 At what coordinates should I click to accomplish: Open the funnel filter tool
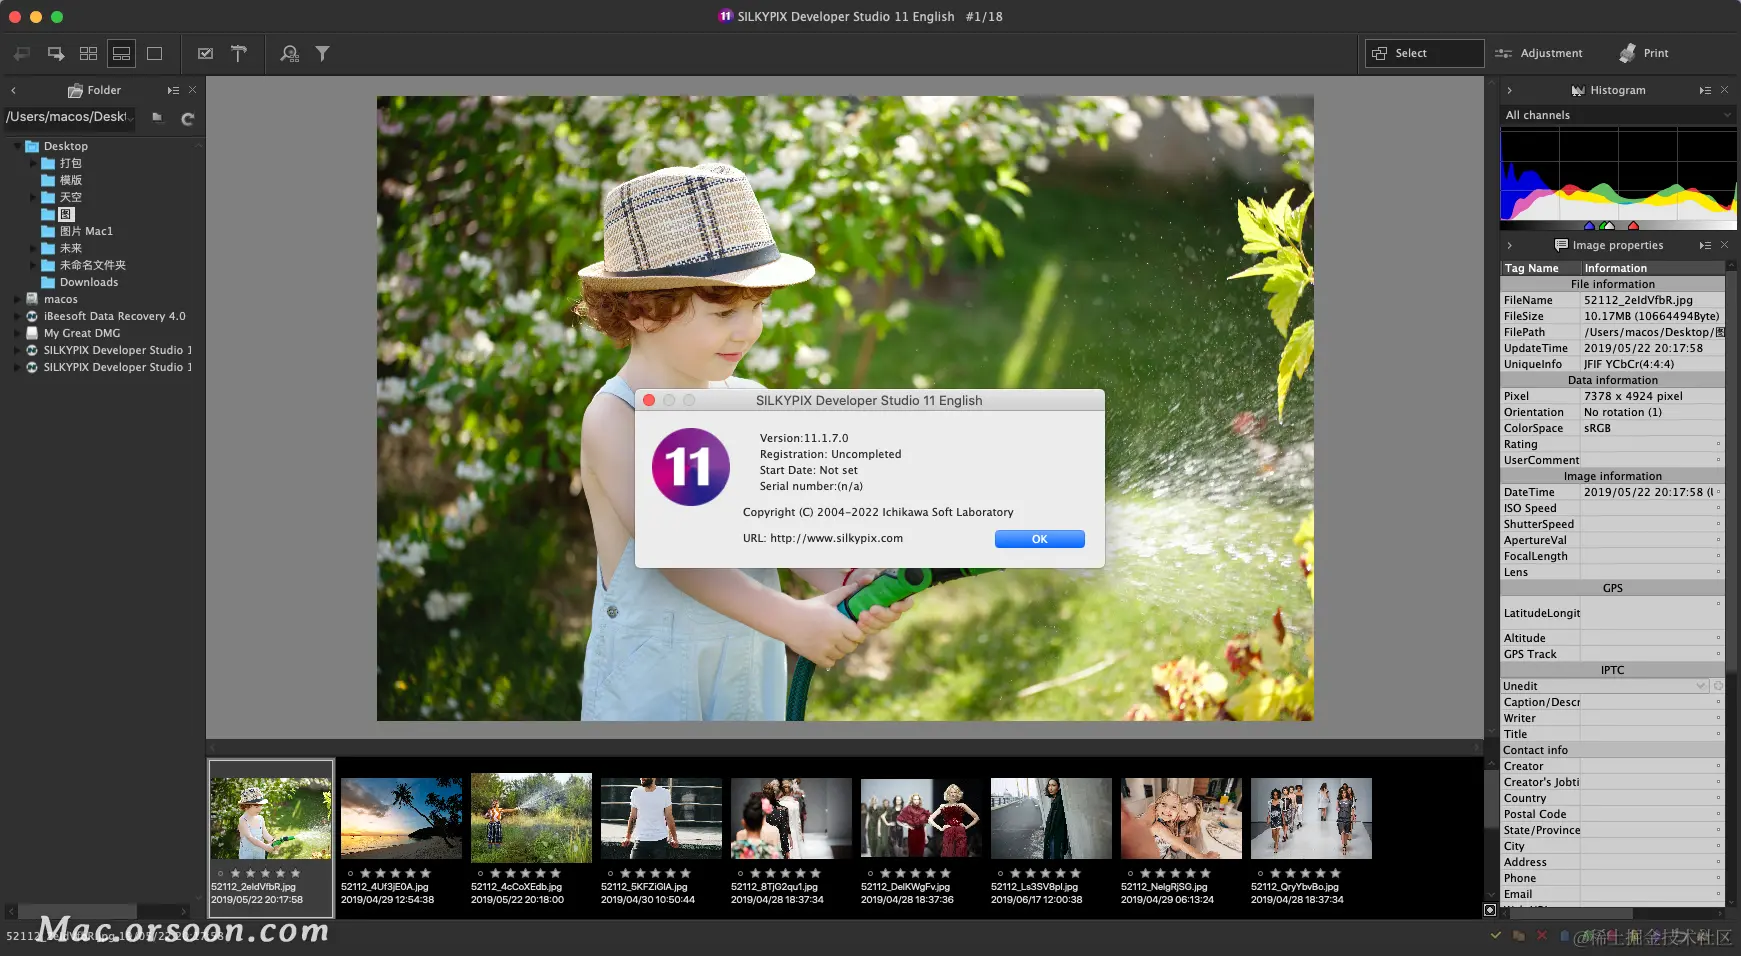[322, 54]
